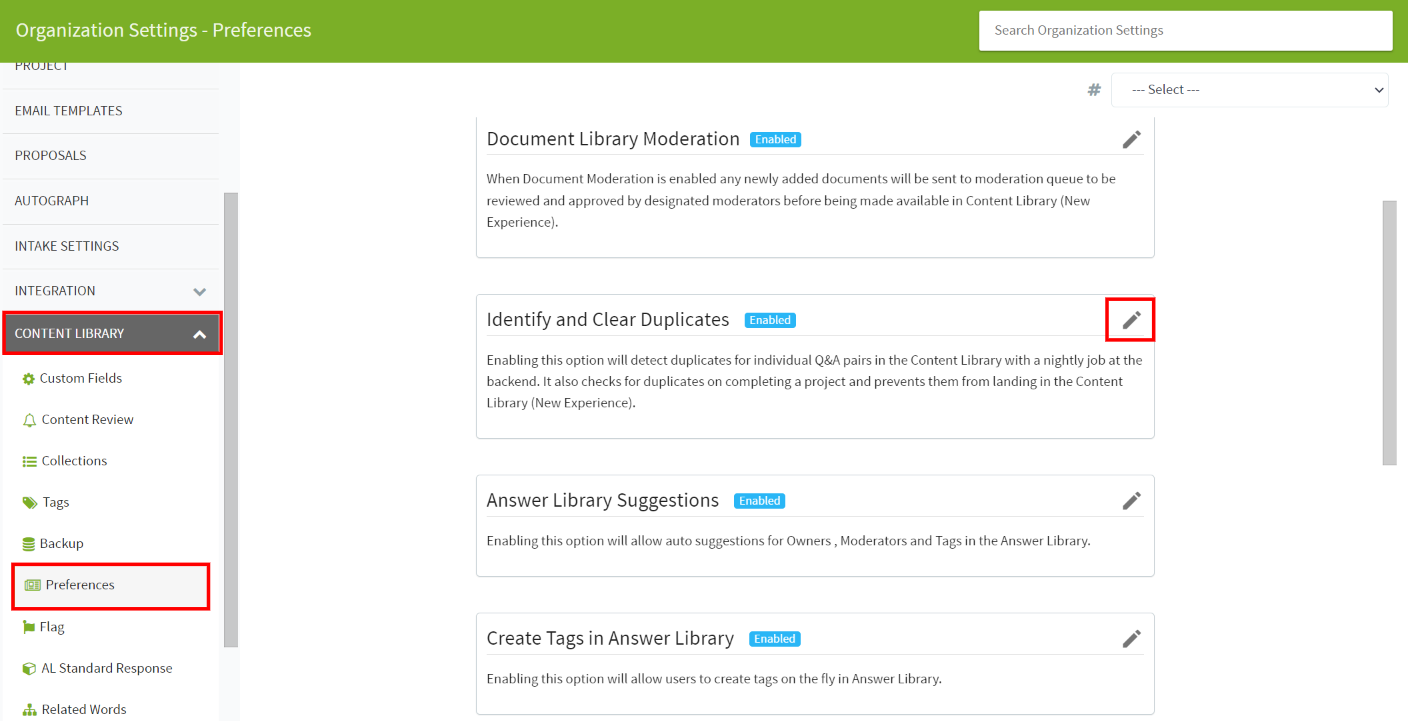Click Search Organization Settings field
Viewport: 1408px width, 721px height.
click(1185, 31)
